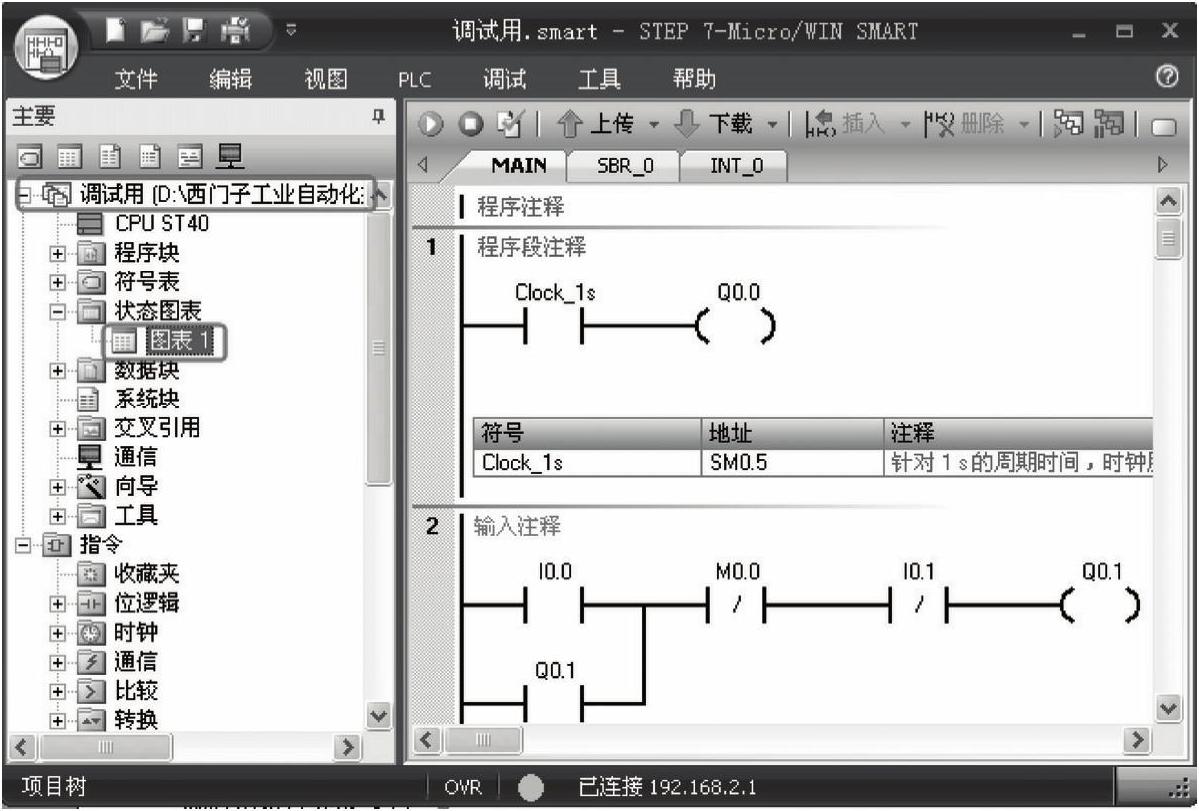The width and height of the screenshot is (1199, 811).
Task: Click the compile icon in toolbar
Action: (x=511, y=124)
